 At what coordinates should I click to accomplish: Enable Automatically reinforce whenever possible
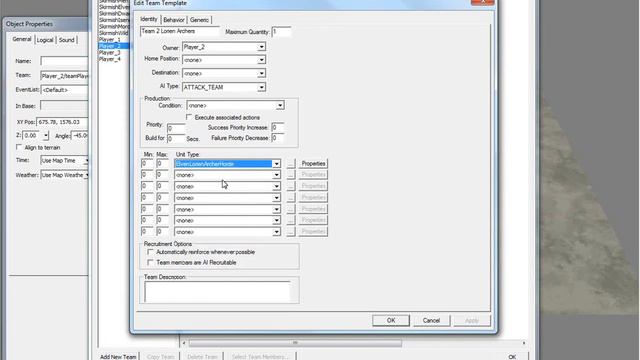tap(150, 252)
